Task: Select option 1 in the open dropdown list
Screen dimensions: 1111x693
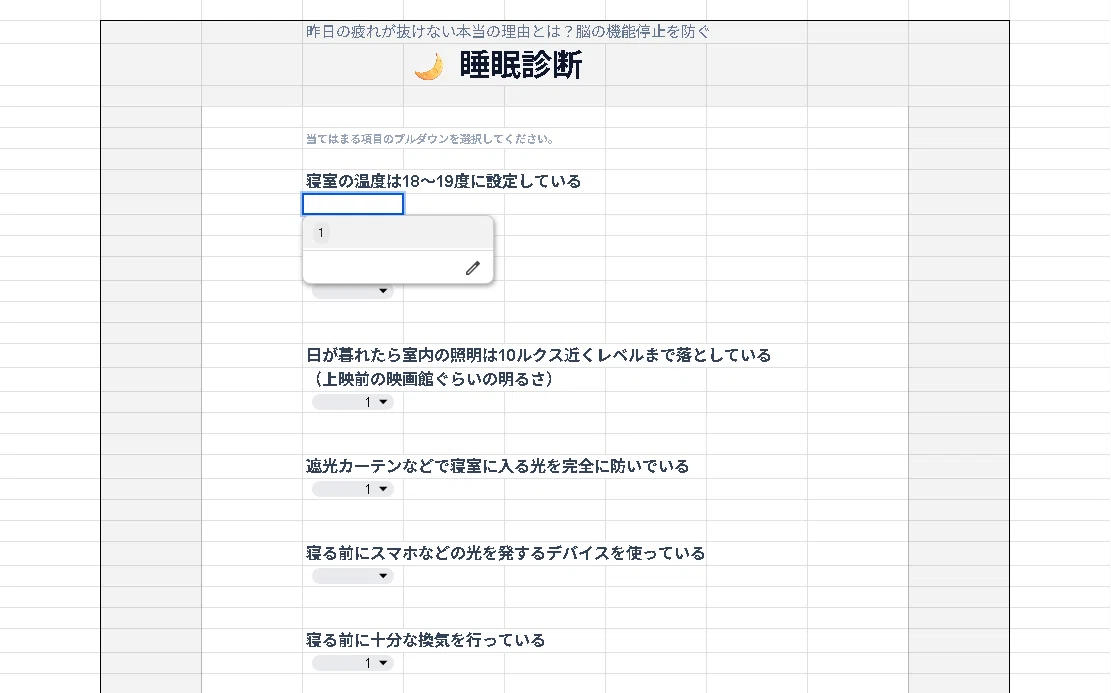Action: [397, 232]
